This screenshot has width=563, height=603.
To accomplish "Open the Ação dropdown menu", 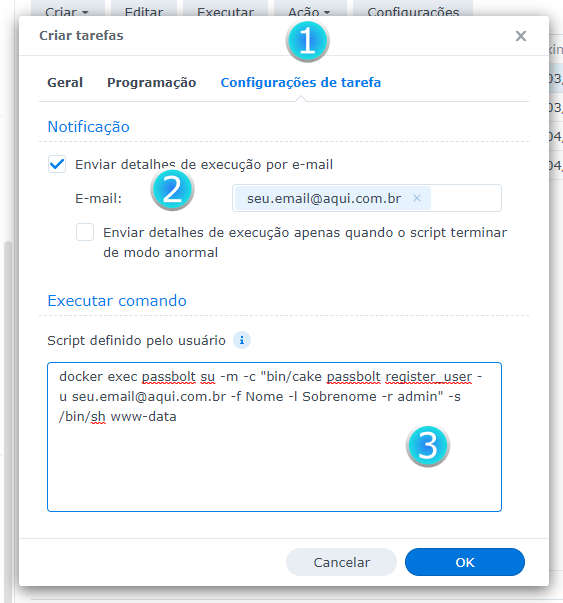I will (x=310, y=8).
